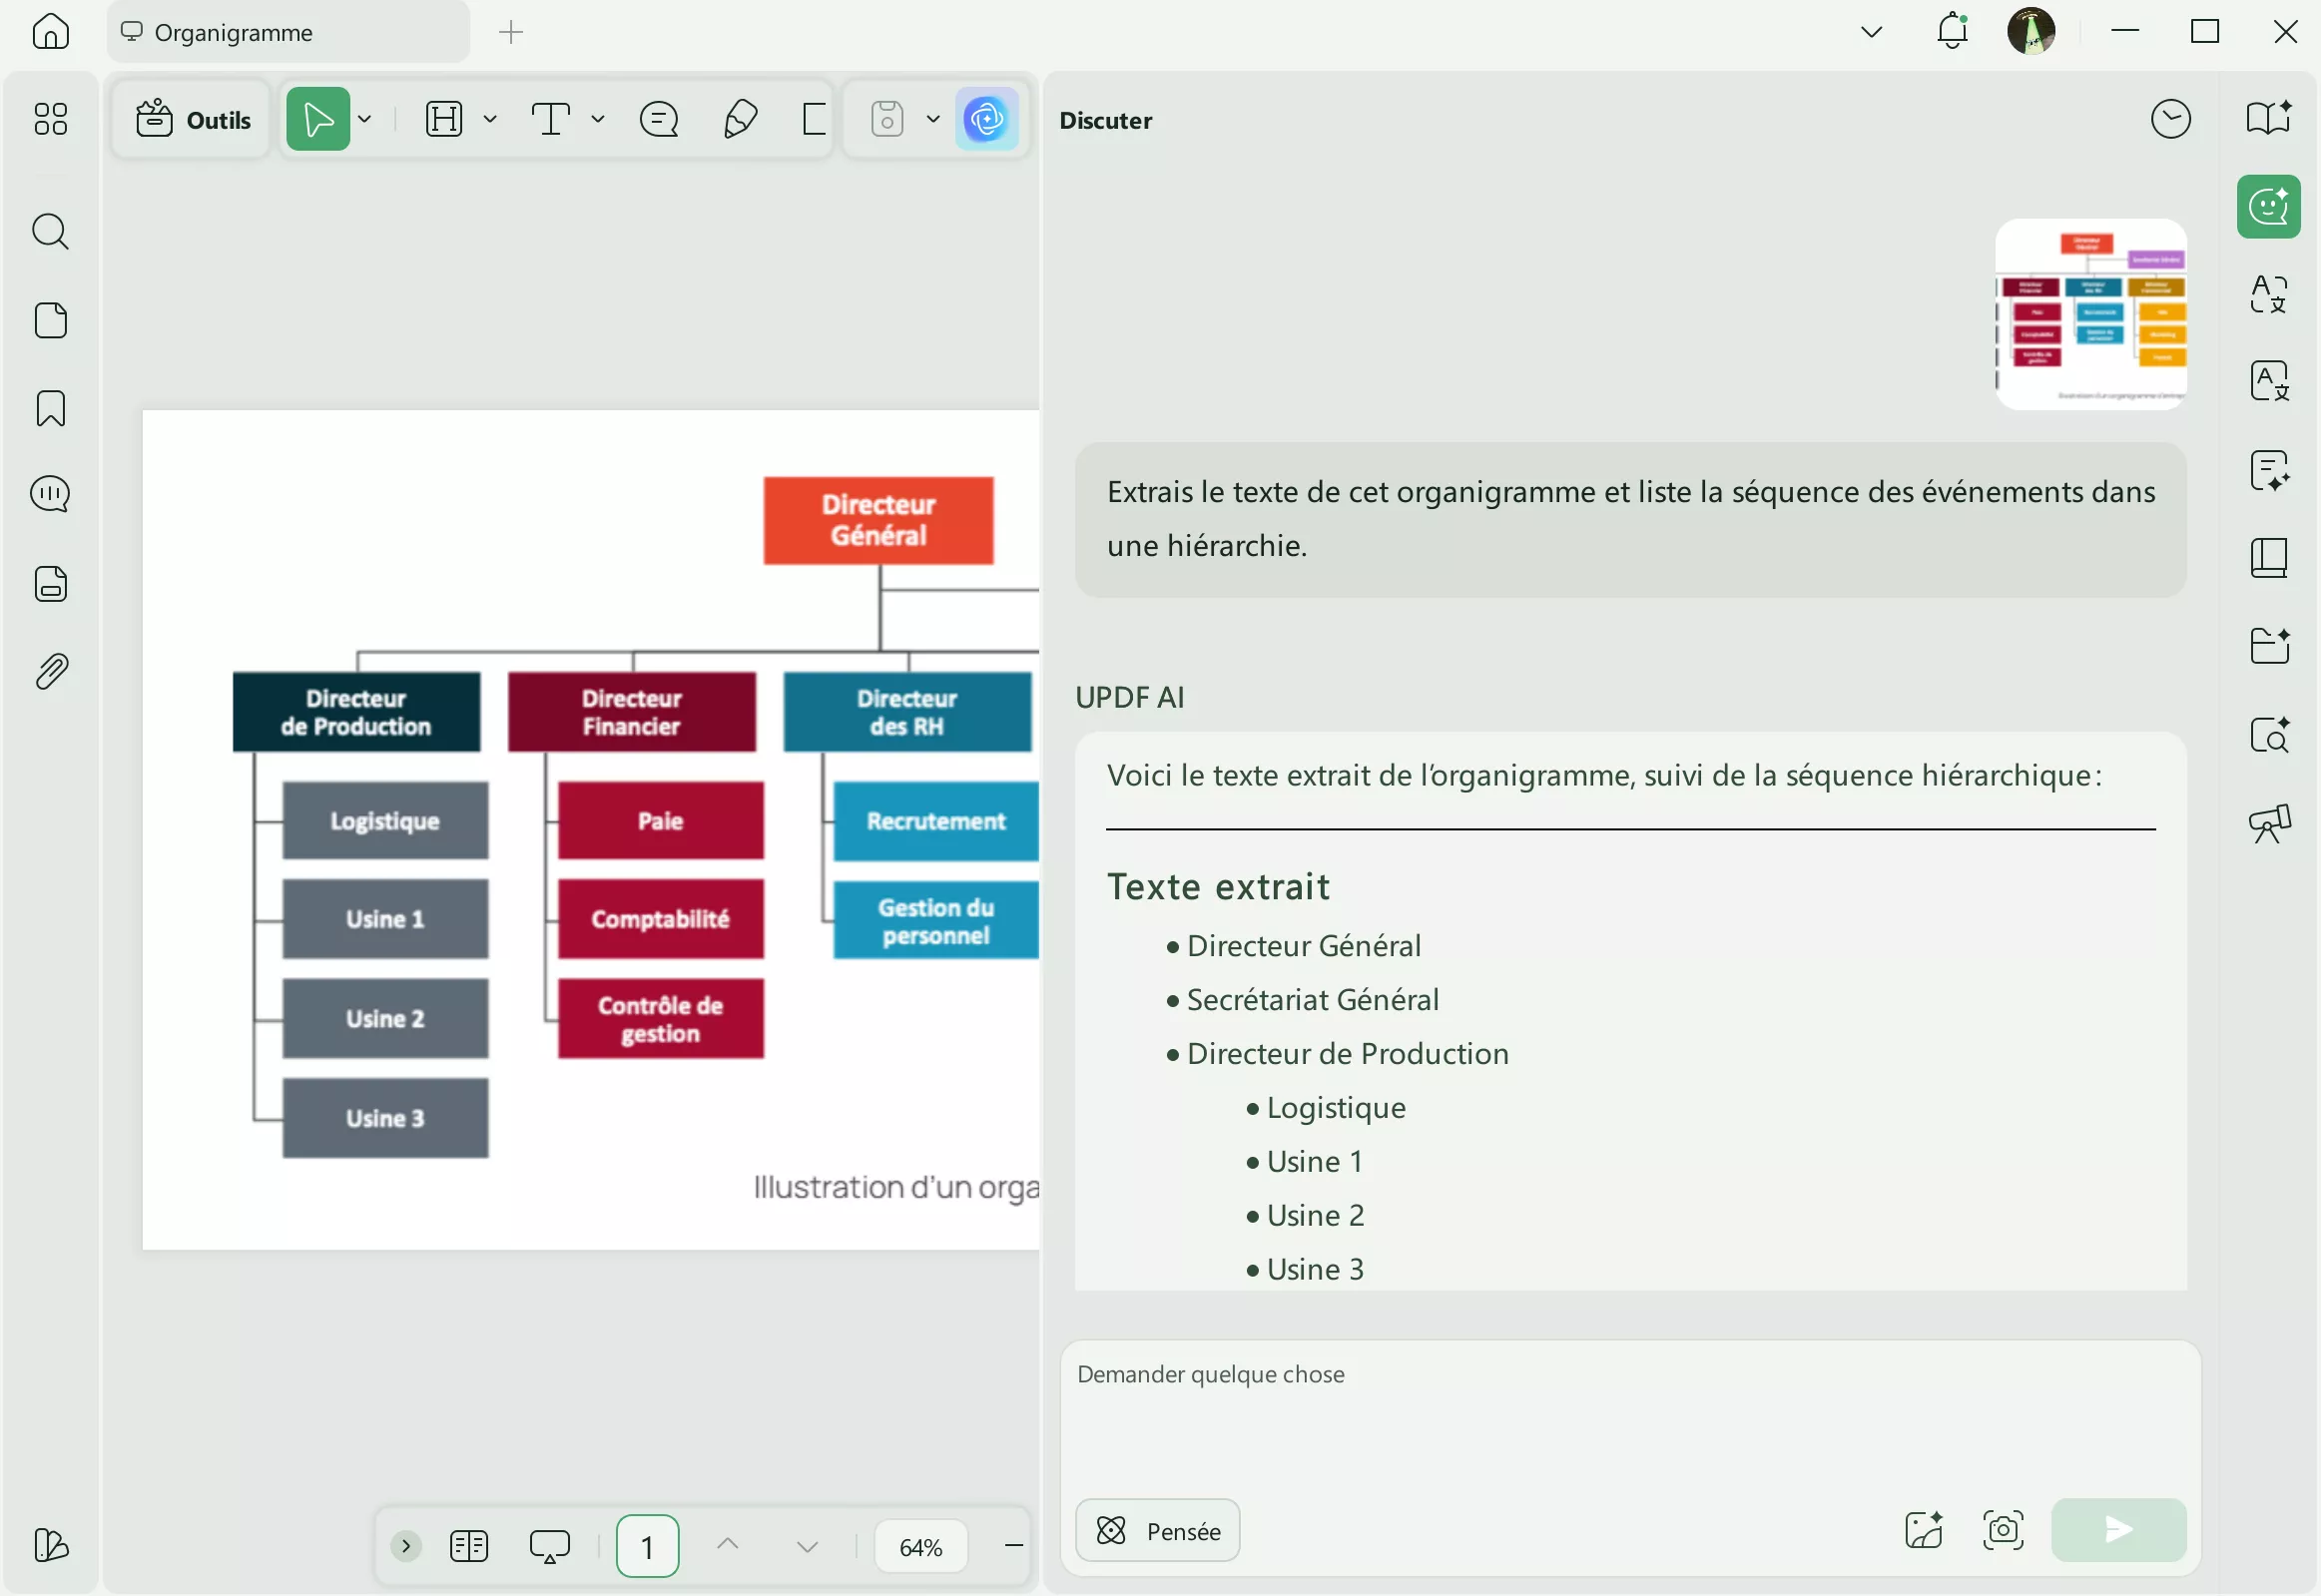
Task: Open the search panel in the left sidebar
Action: 49,232
